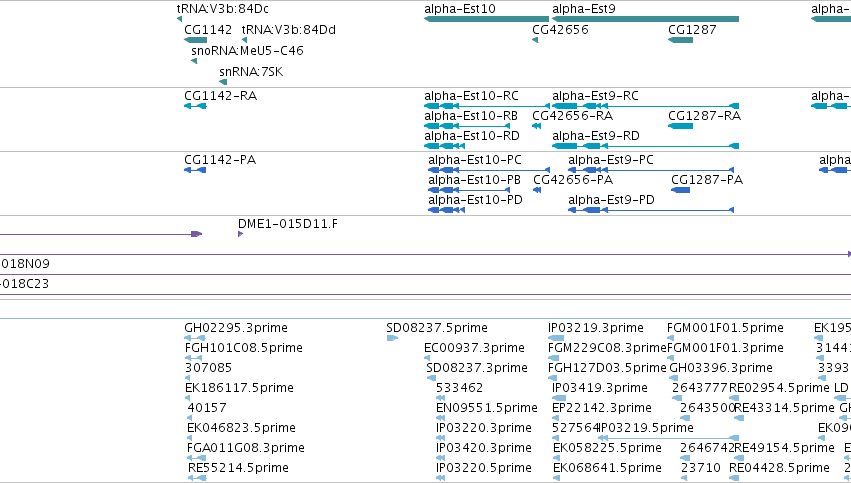Click the CG42656-RA transcript glyph
Image resolution: width=851 pixels, height=483 pixels.
(x=537, y=126)
